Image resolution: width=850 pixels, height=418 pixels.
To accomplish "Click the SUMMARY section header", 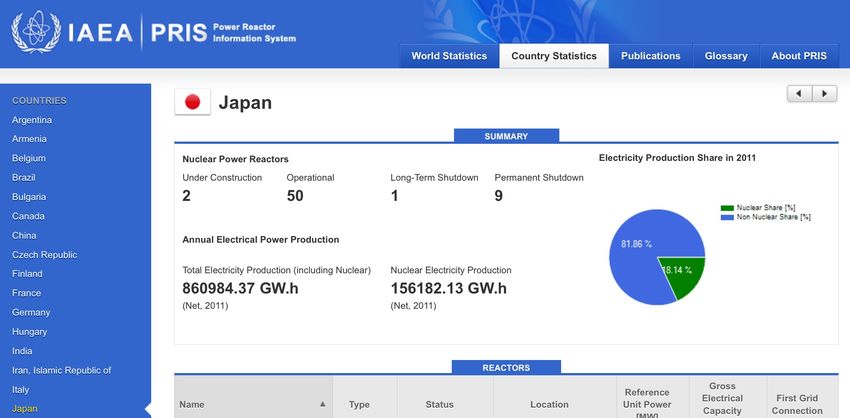I will pos(506,136).
